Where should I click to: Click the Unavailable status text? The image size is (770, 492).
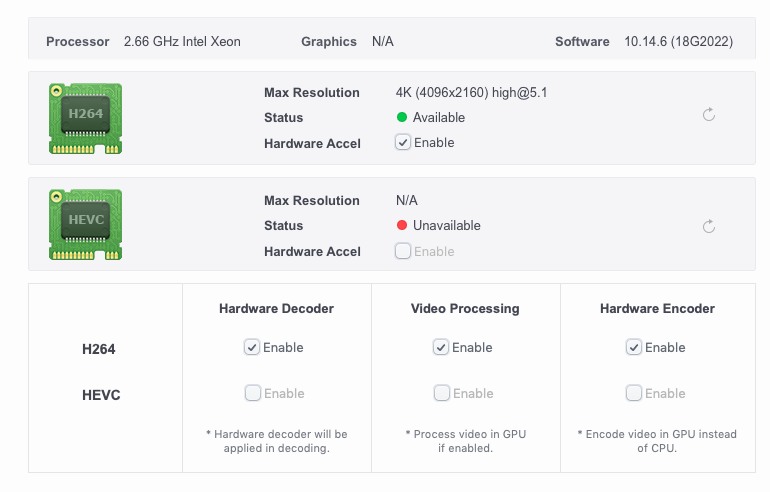[x=446, y=225]
